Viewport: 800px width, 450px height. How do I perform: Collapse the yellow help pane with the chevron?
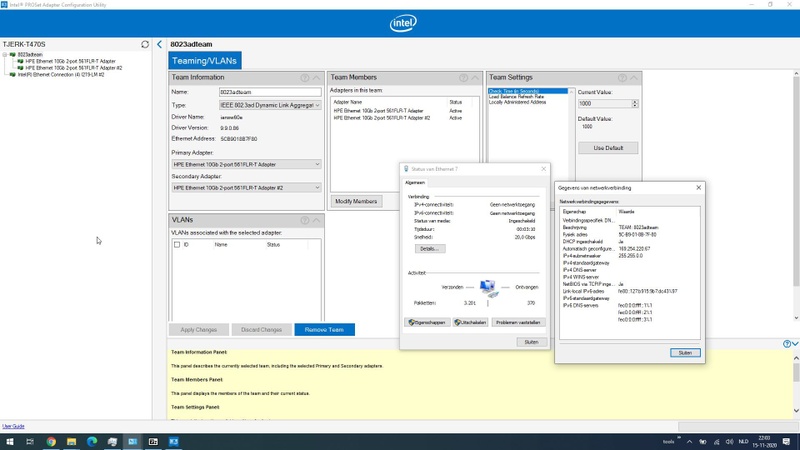point(795,344)
